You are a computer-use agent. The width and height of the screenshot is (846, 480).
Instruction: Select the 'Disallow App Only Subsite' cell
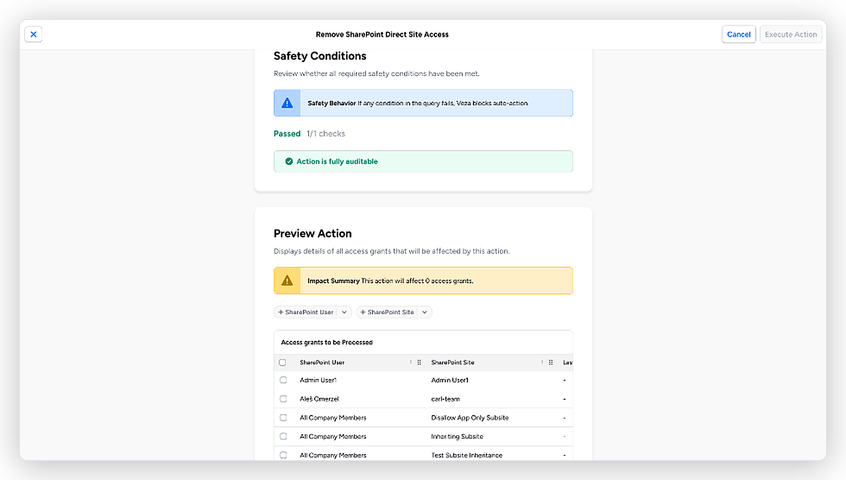coord(470,417)
